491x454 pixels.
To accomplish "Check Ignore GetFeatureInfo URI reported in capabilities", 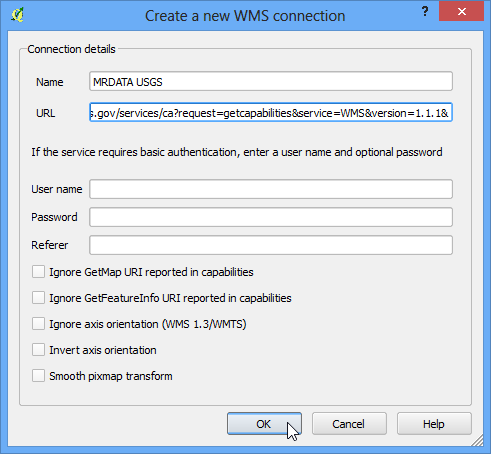I will click(38, 298).
